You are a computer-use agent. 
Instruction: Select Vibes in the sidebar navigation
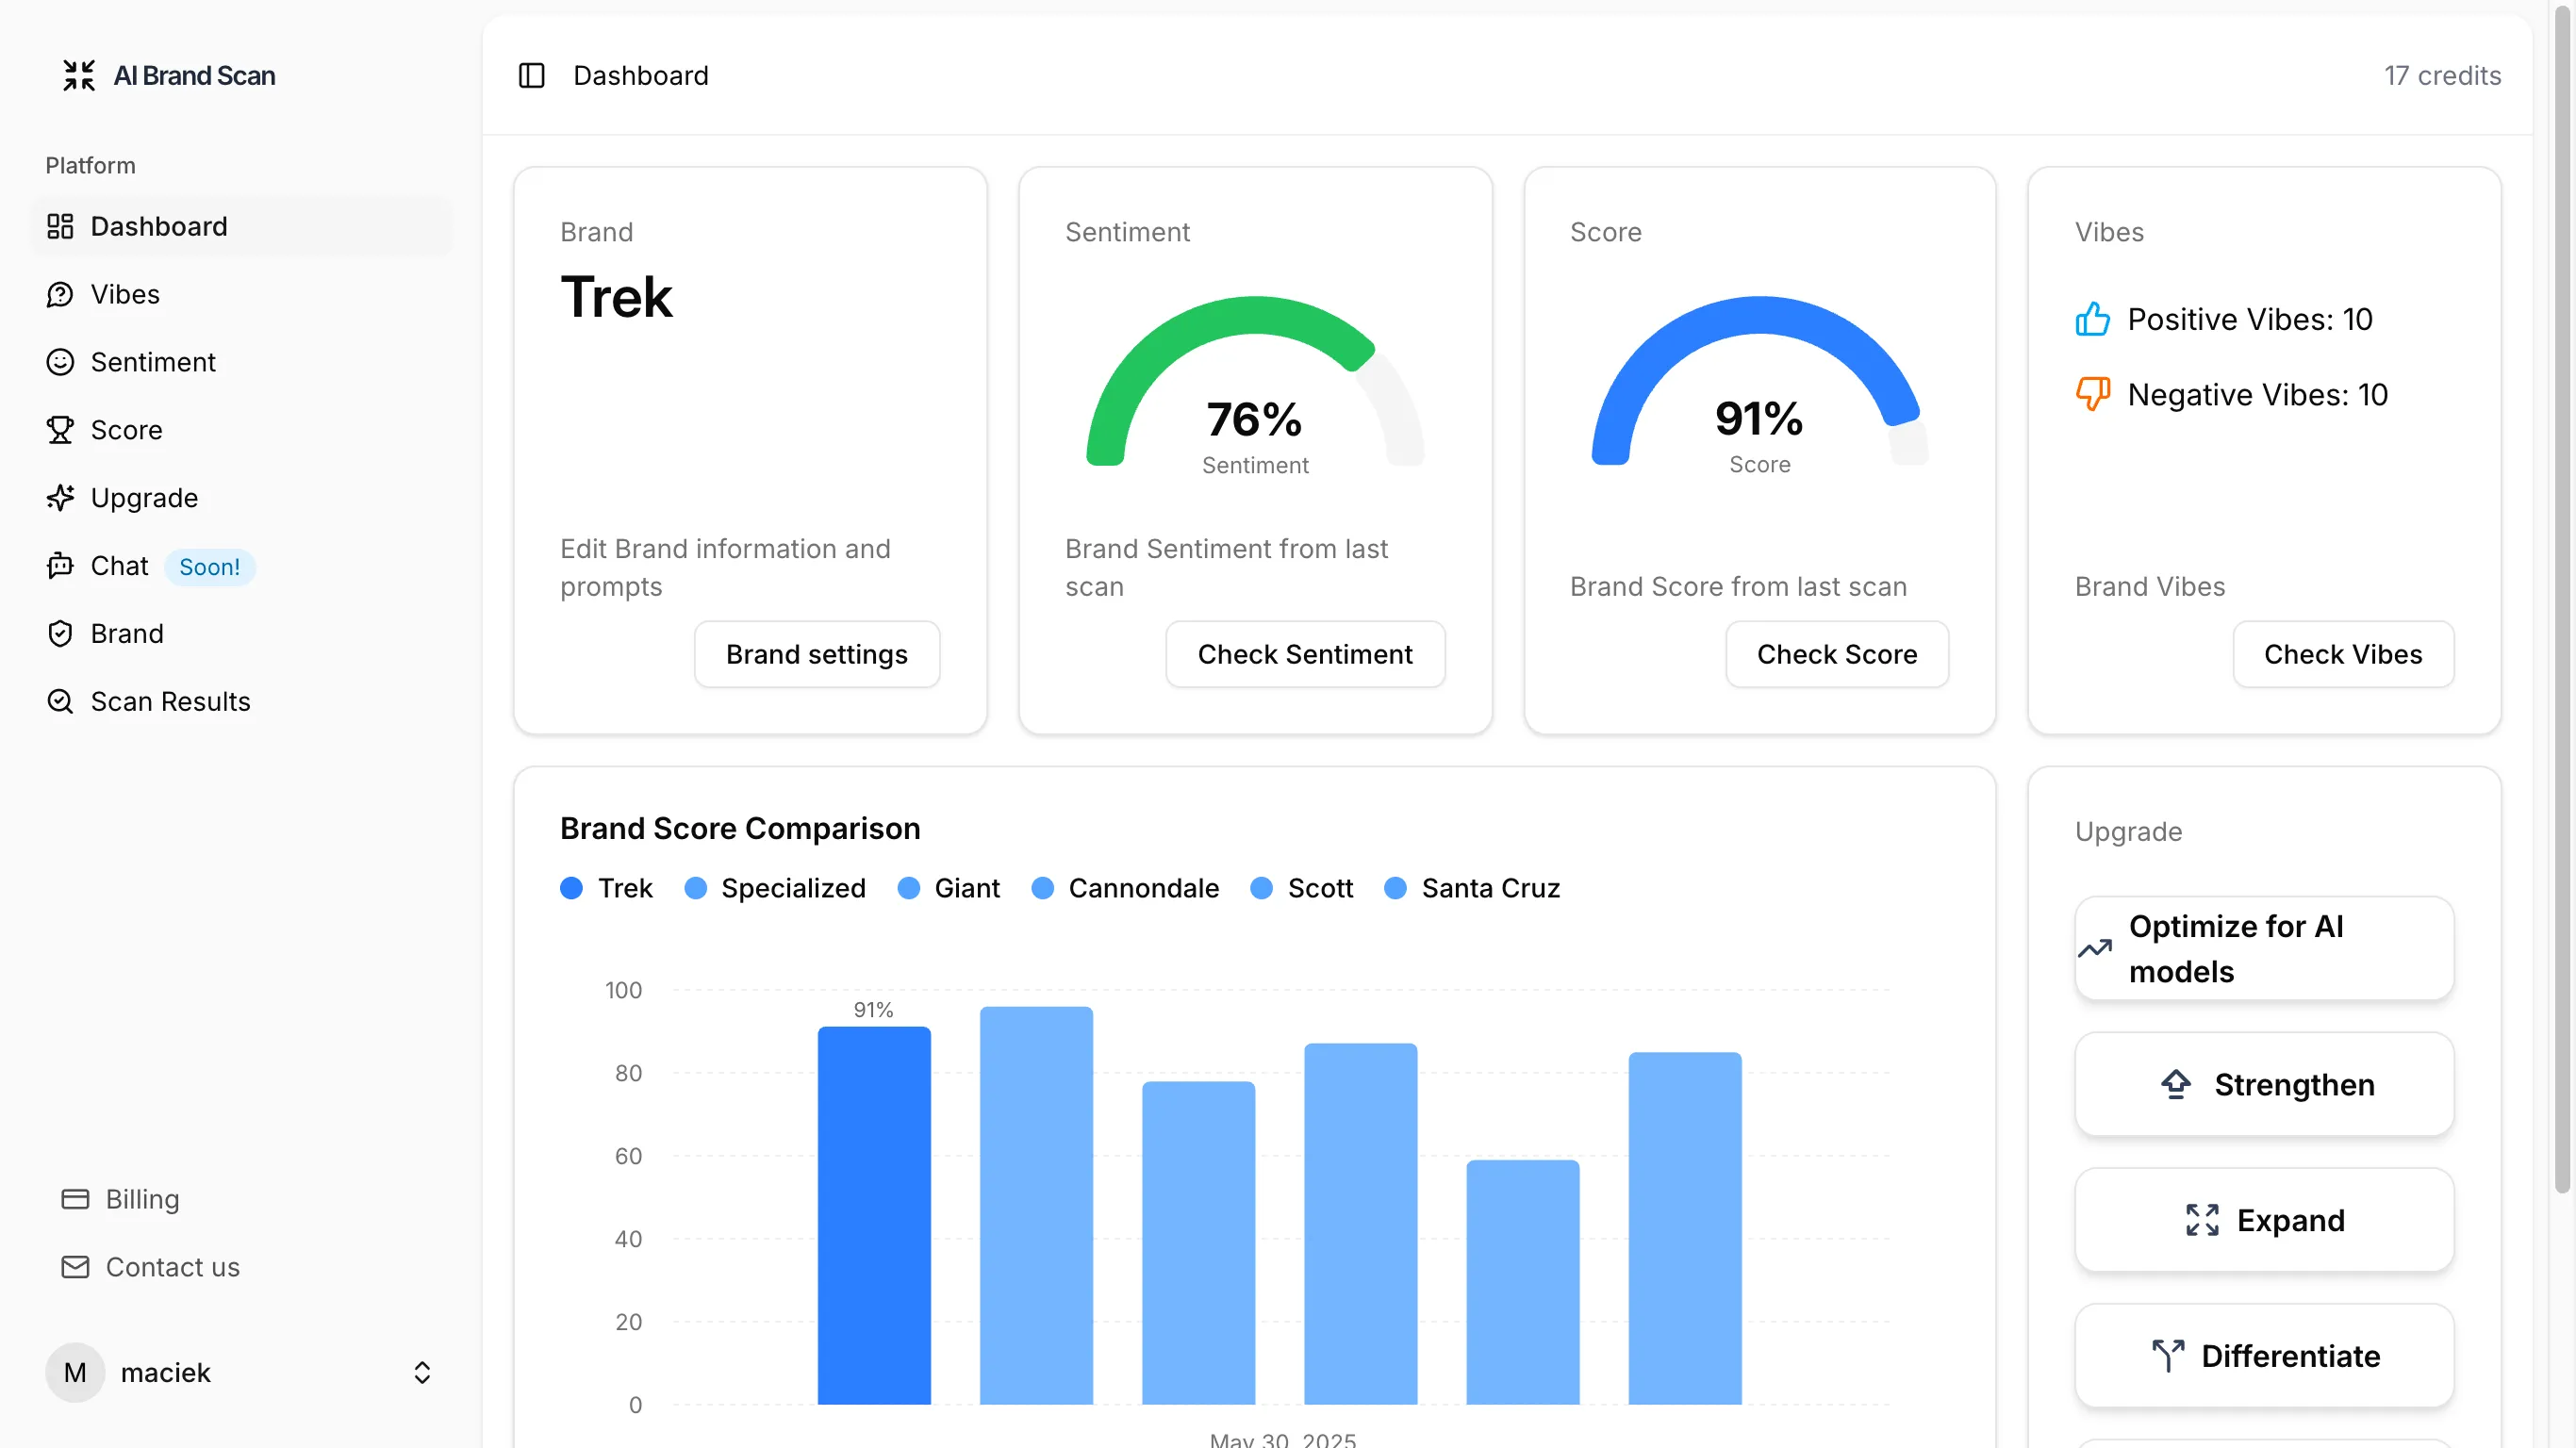[125, 294]
